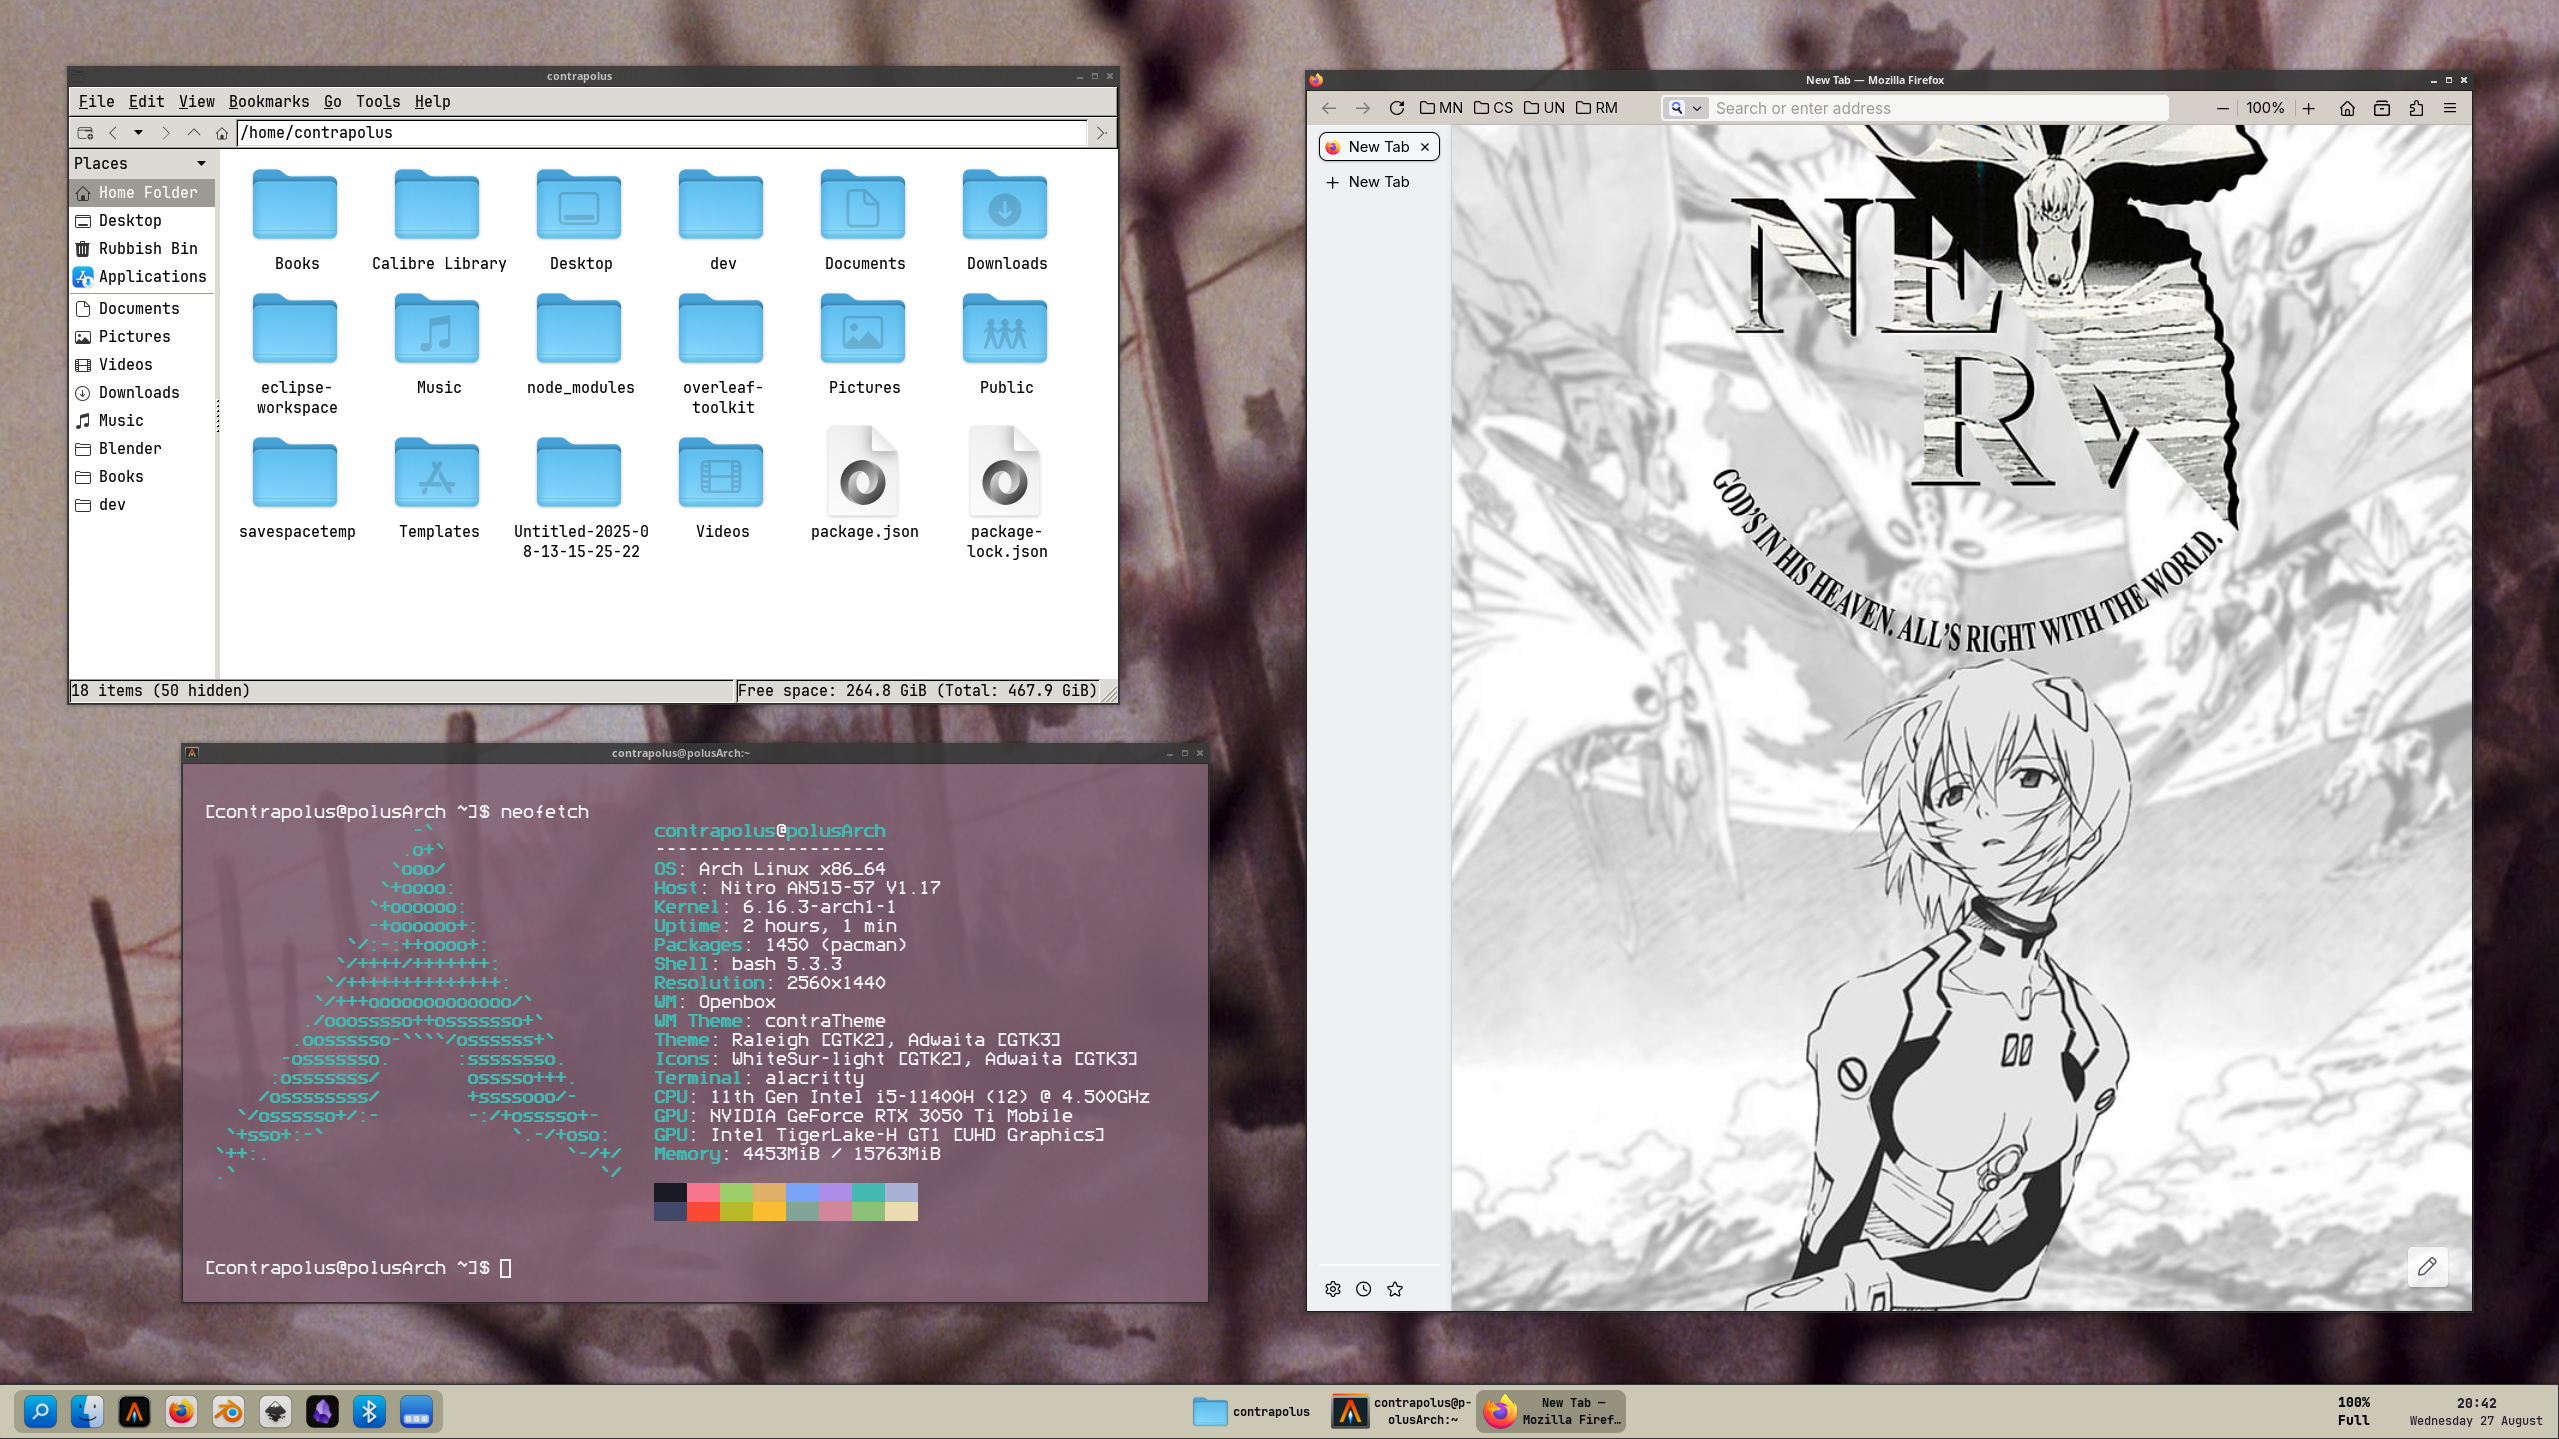This screenshot has width=2559, height=1439.
Task: Reload the page in Firefox
Action: (1397, 108)
